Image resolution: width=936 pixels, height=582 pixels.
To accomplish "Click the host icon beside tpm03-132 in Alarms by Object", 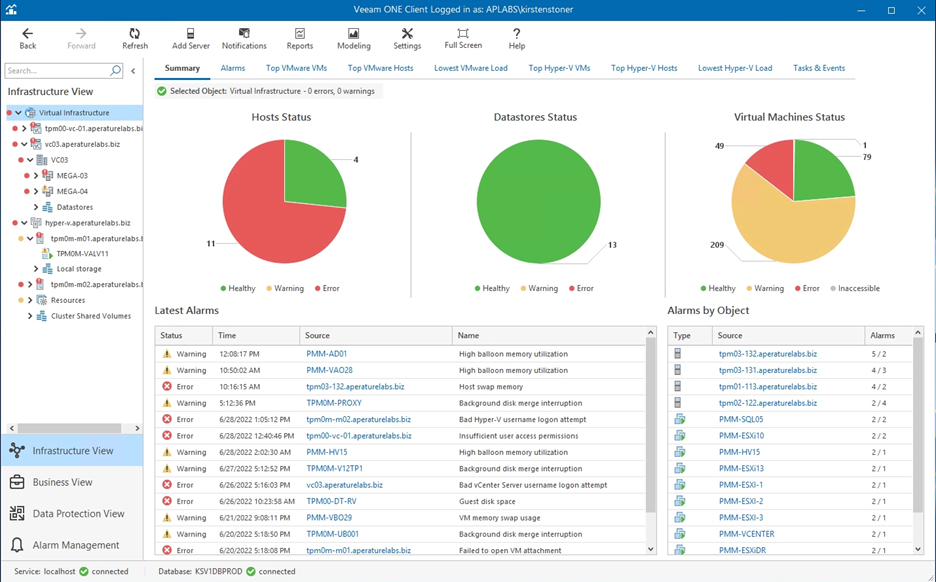I will click(678, 353).
